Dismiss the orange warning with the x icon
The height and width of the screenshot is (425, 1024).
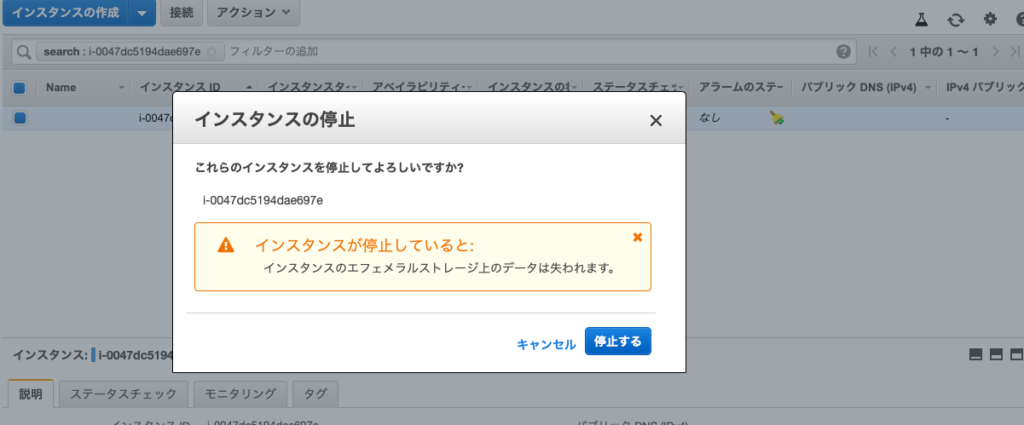click(x=638, y=237)
